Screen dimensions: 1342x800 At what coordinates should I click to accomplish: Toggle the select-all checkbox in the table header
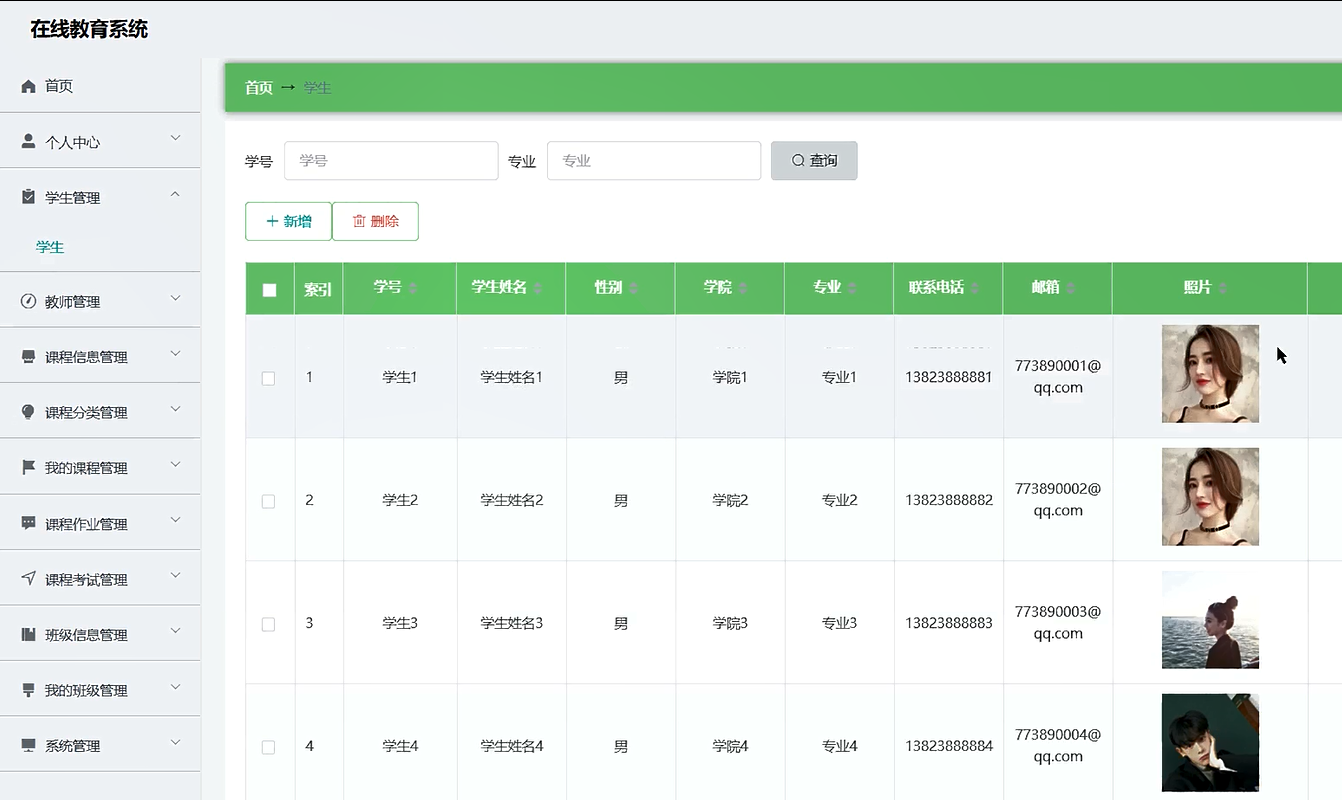(x=269, y=290)
